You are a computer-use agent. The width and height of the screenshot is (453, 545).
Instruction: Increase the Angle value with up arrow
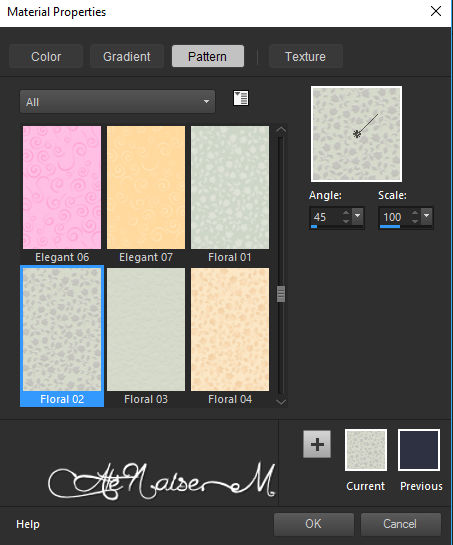click(346, 212)
